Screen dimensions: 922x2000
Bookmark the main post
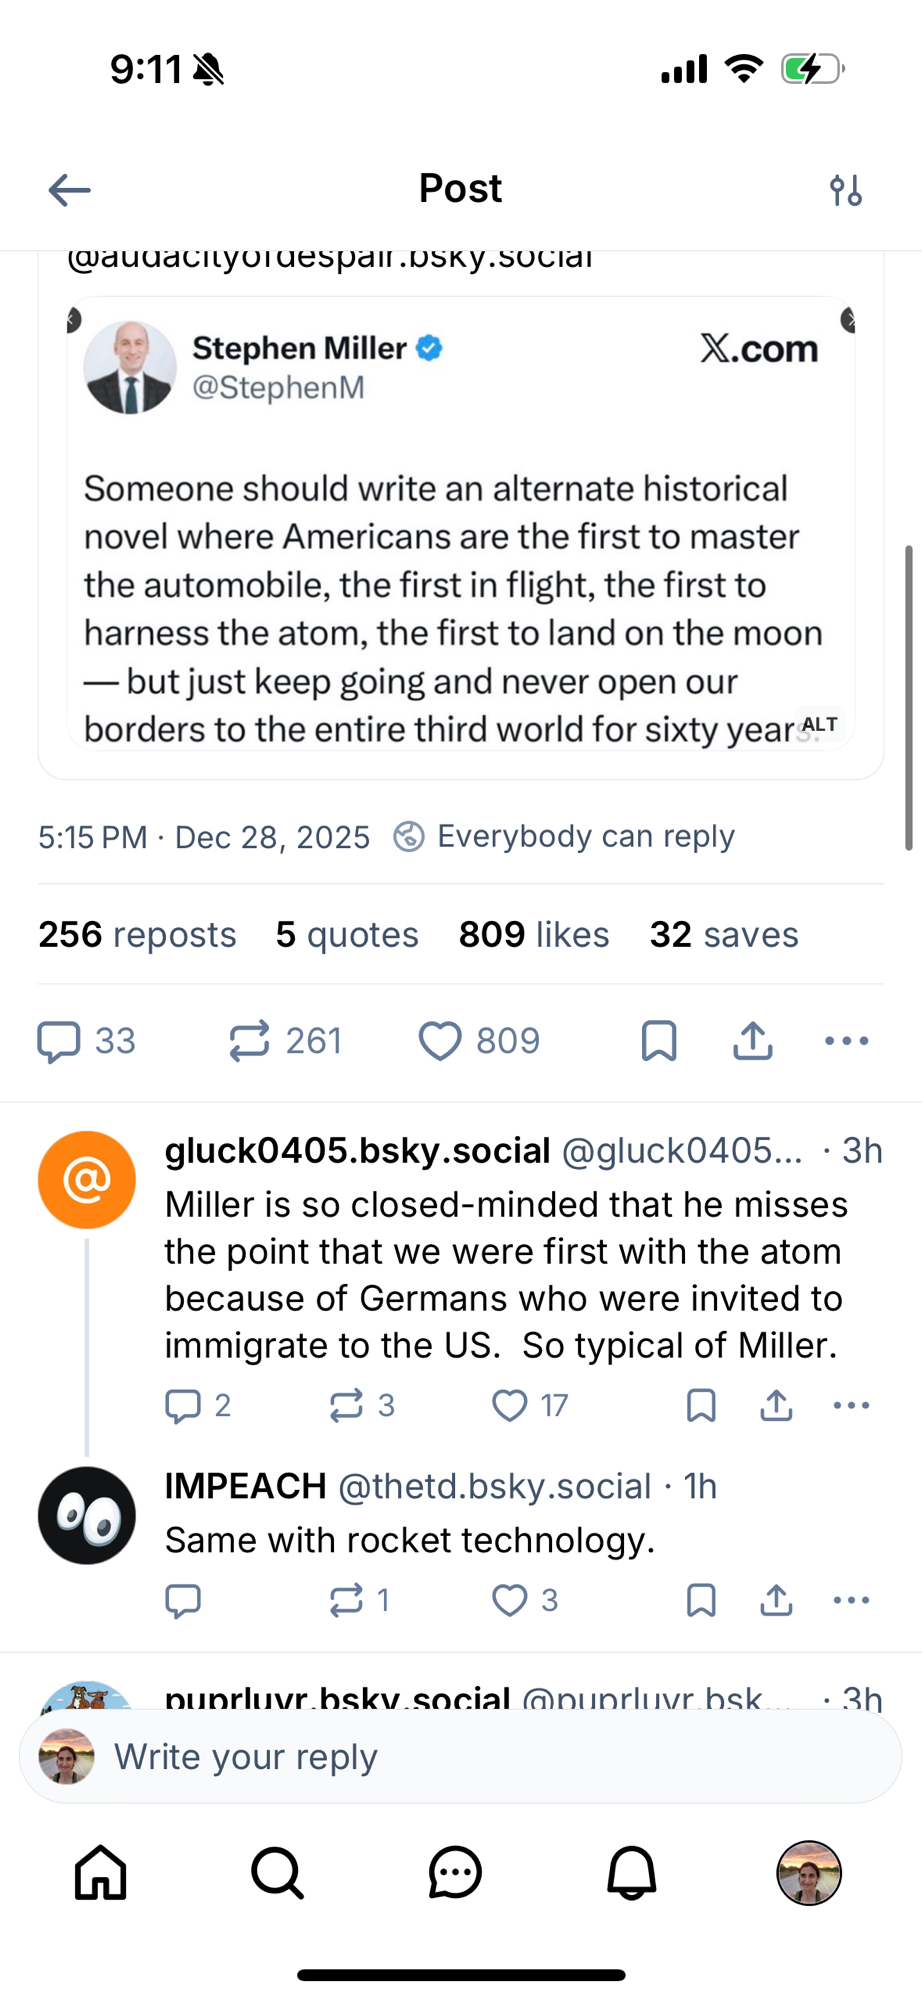pyautogui.click(x=659, y=1041)
